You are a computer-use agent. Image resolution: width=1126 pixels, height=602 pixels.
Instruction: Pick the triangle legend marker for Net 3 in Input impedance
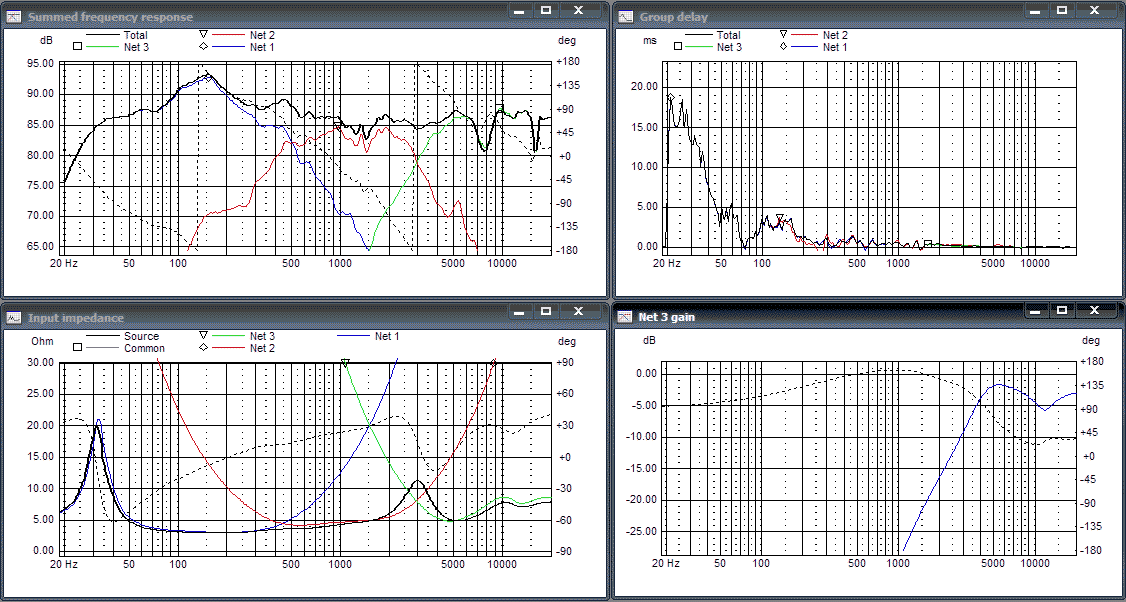coord(203,335)
